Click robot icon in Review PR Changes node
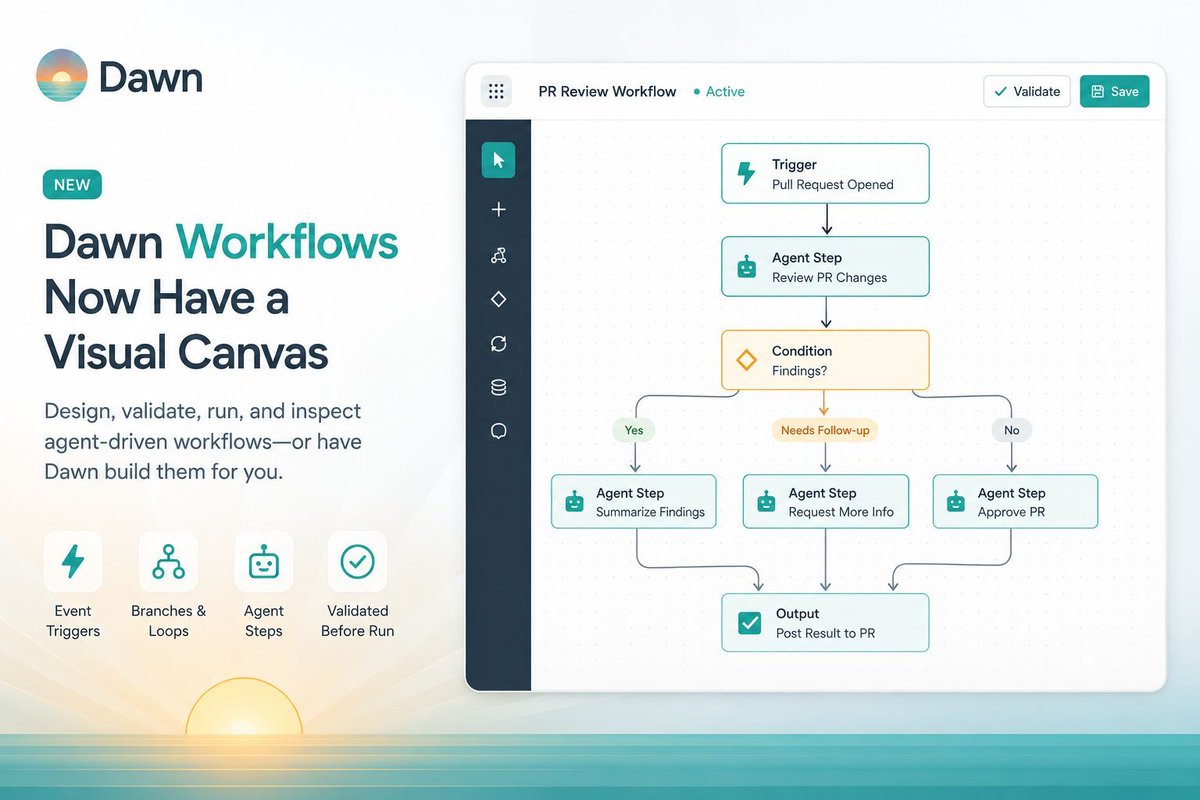 coord(746,267)
